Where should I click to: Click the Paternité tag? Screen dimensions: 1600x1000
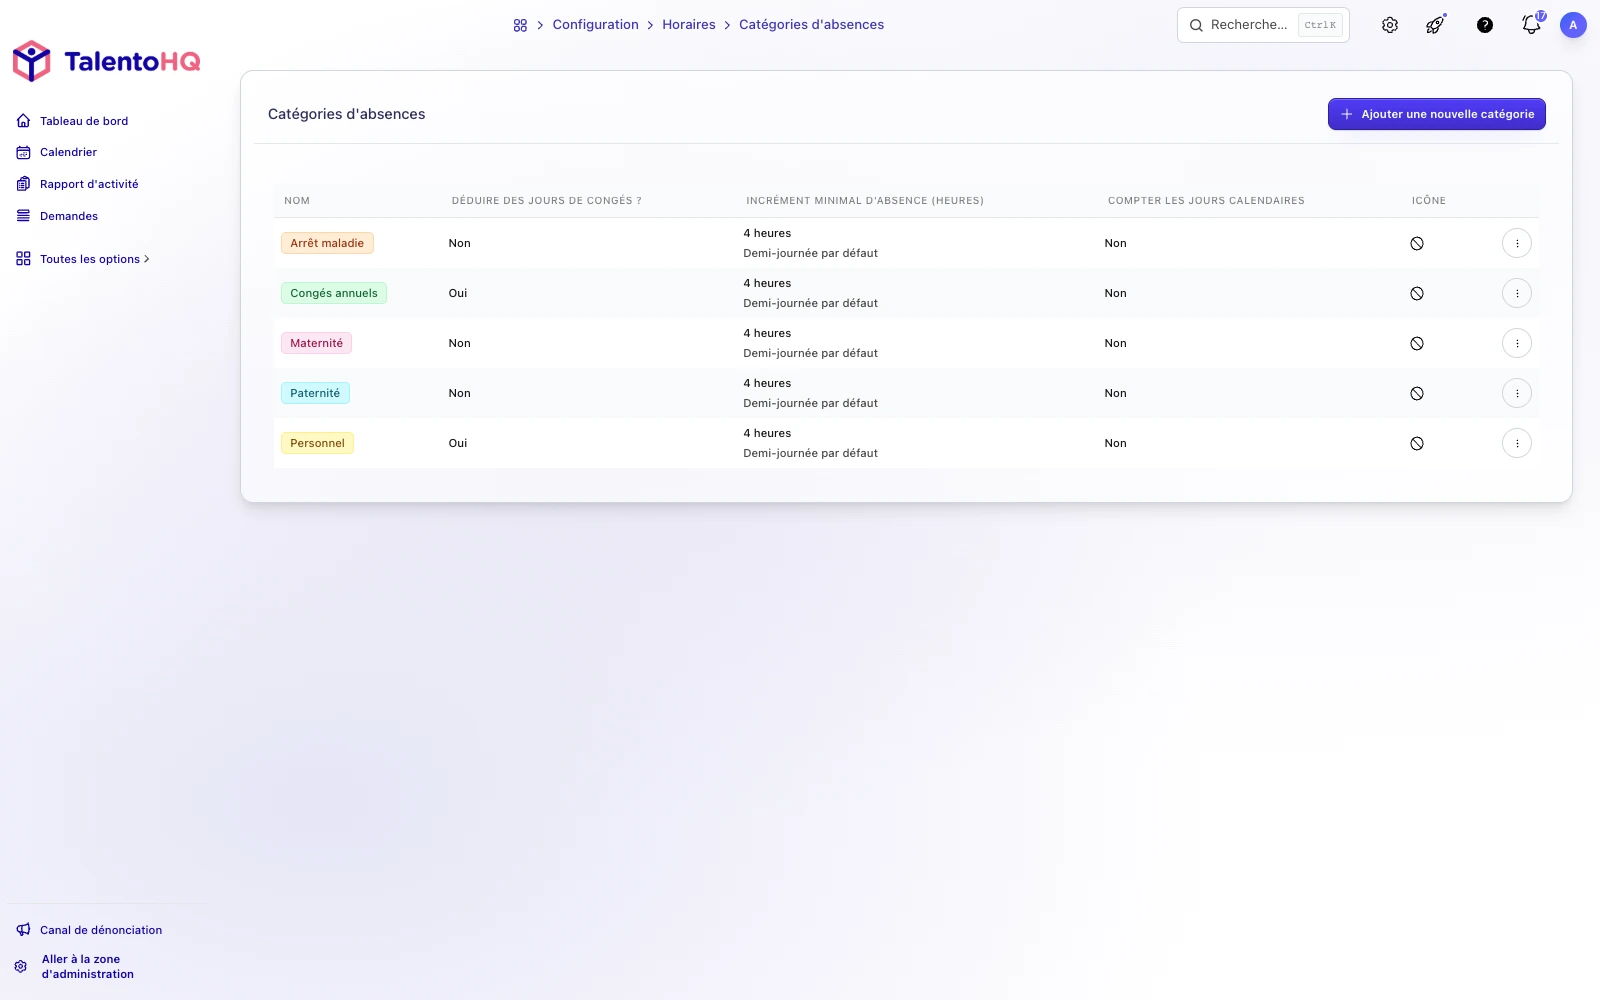click(x=315, y=393)
